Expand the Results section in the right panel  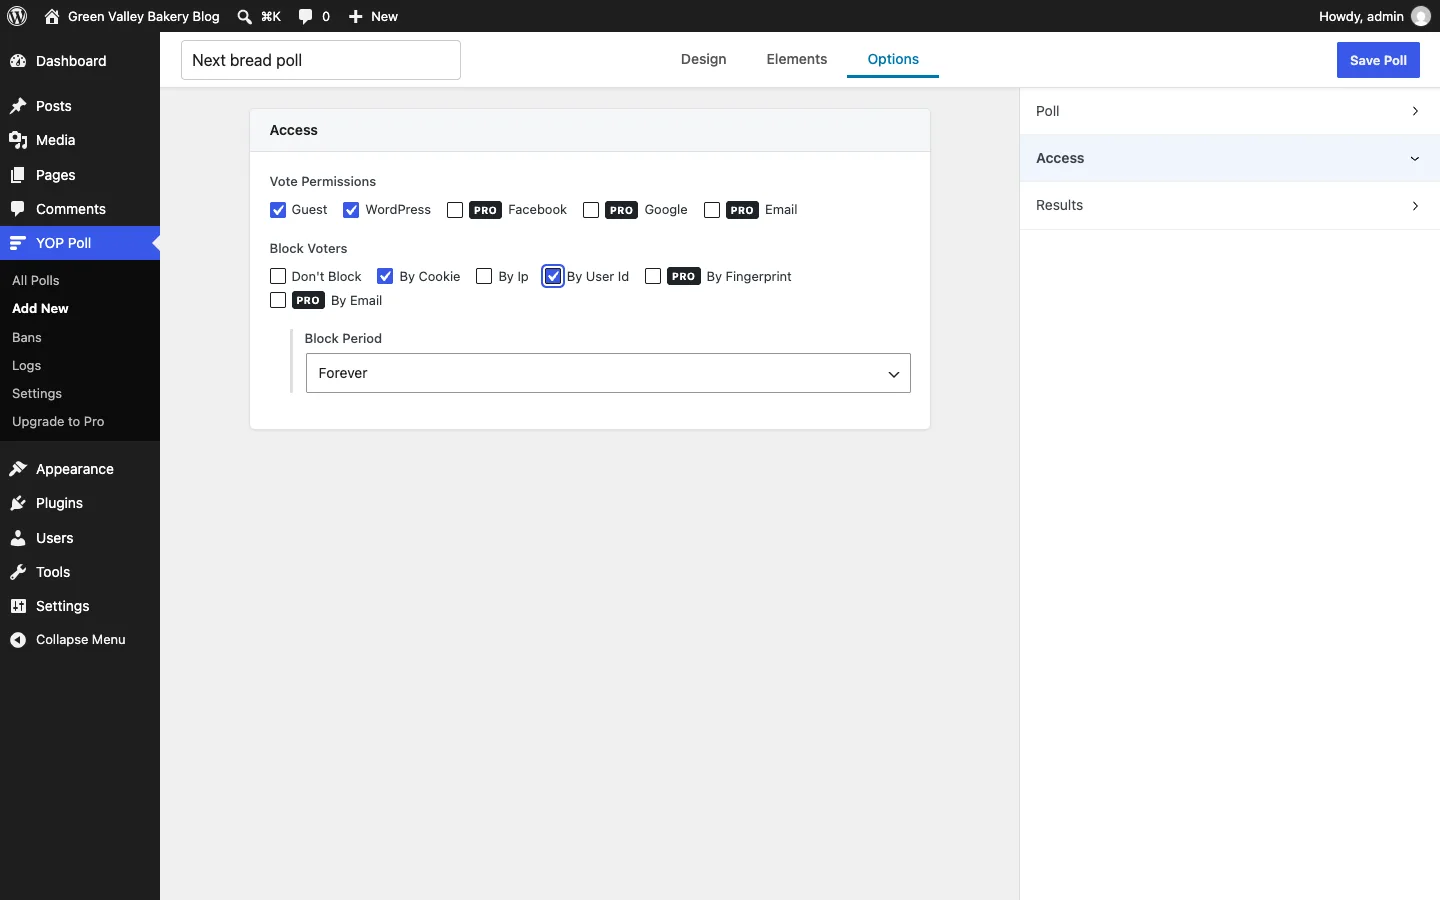(x=1230, y=205)
